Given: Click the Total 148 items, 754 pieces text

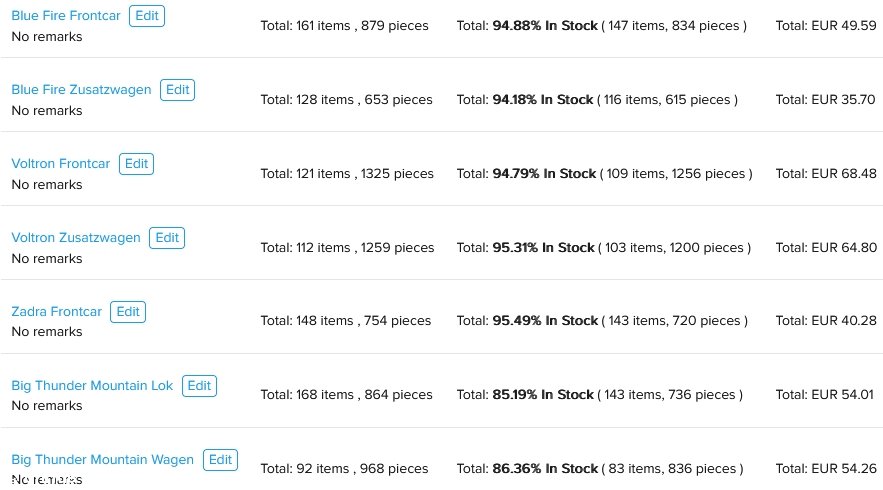Looking at the screenshot, I should tap(345, 320).
